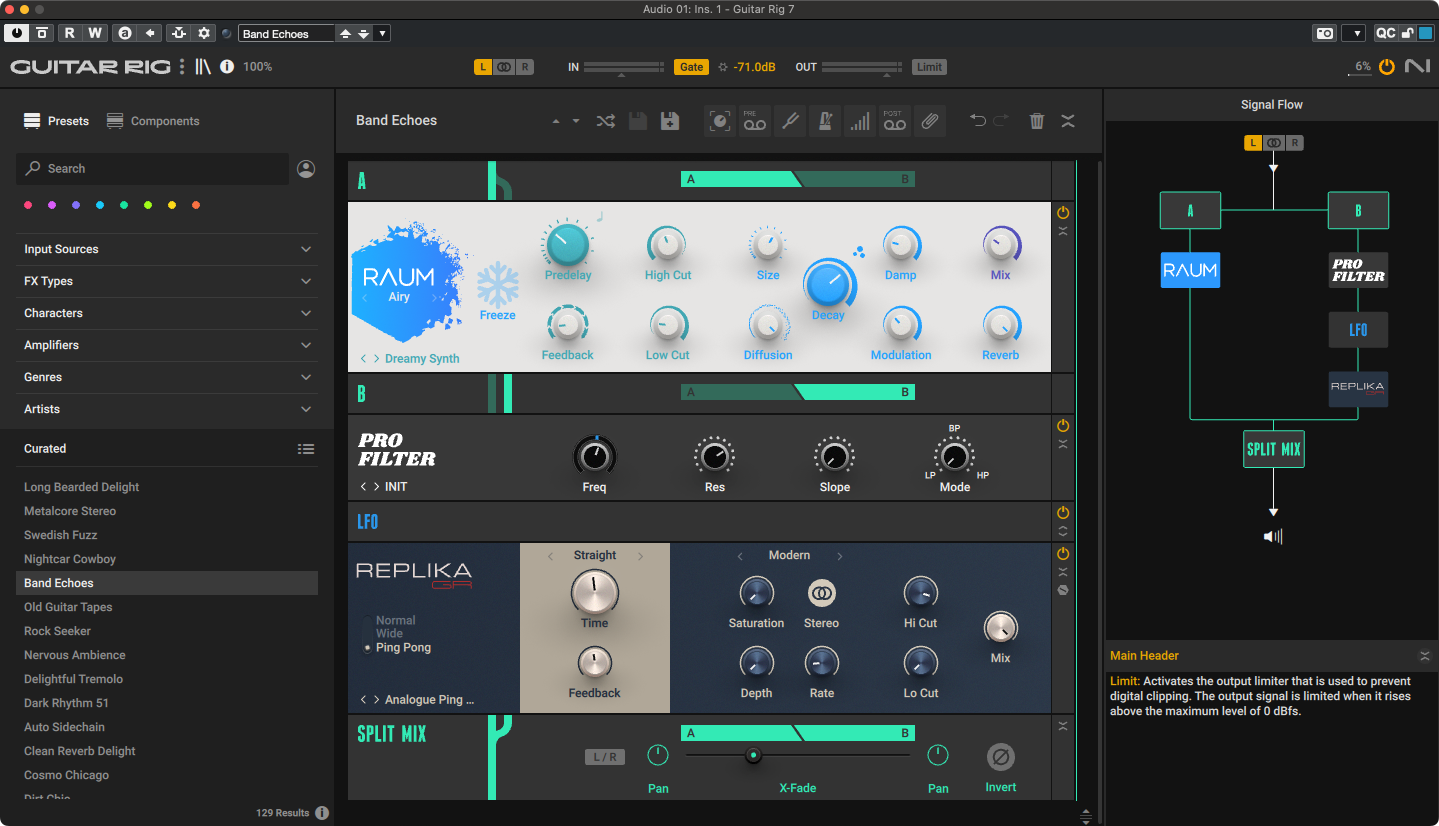
Task: Select the Nightcar Cowboy preset
Action: pos(70,559)
